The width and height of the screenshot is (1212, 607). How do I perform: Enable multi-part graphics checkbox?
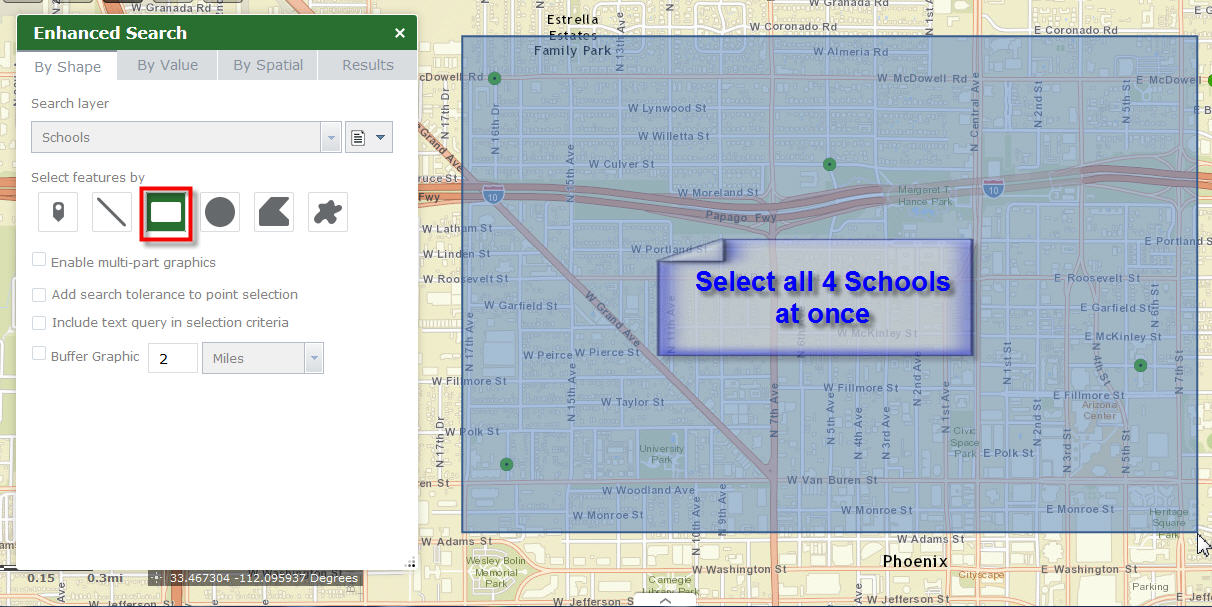(x=39, y=260)
